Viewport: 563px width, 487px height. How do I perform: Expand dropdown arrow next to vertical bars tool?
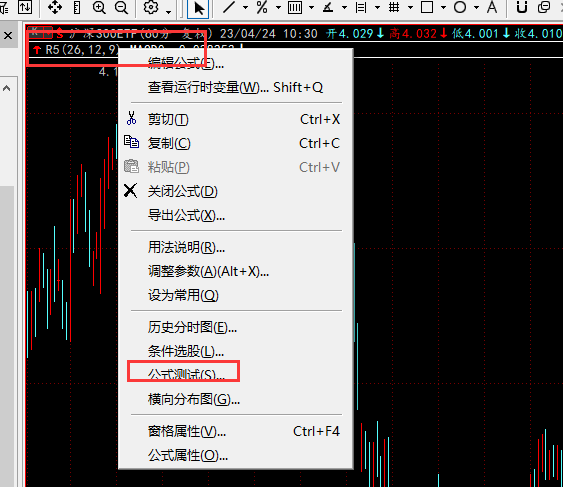(x=311, y=8)
